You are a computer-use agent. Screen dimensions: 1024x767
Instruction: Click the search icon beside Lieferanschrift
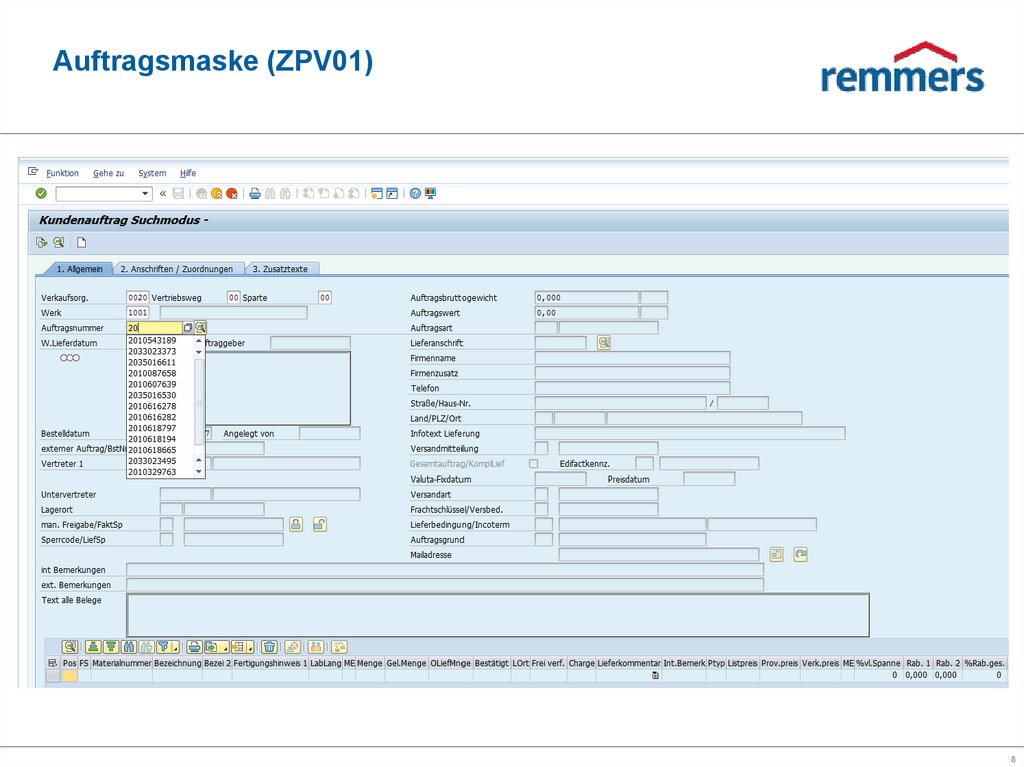click(x=603, y=343)
